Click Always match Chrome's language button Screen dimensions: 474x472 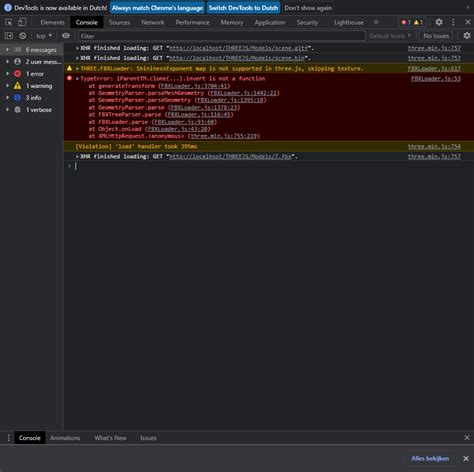[157, 8]
